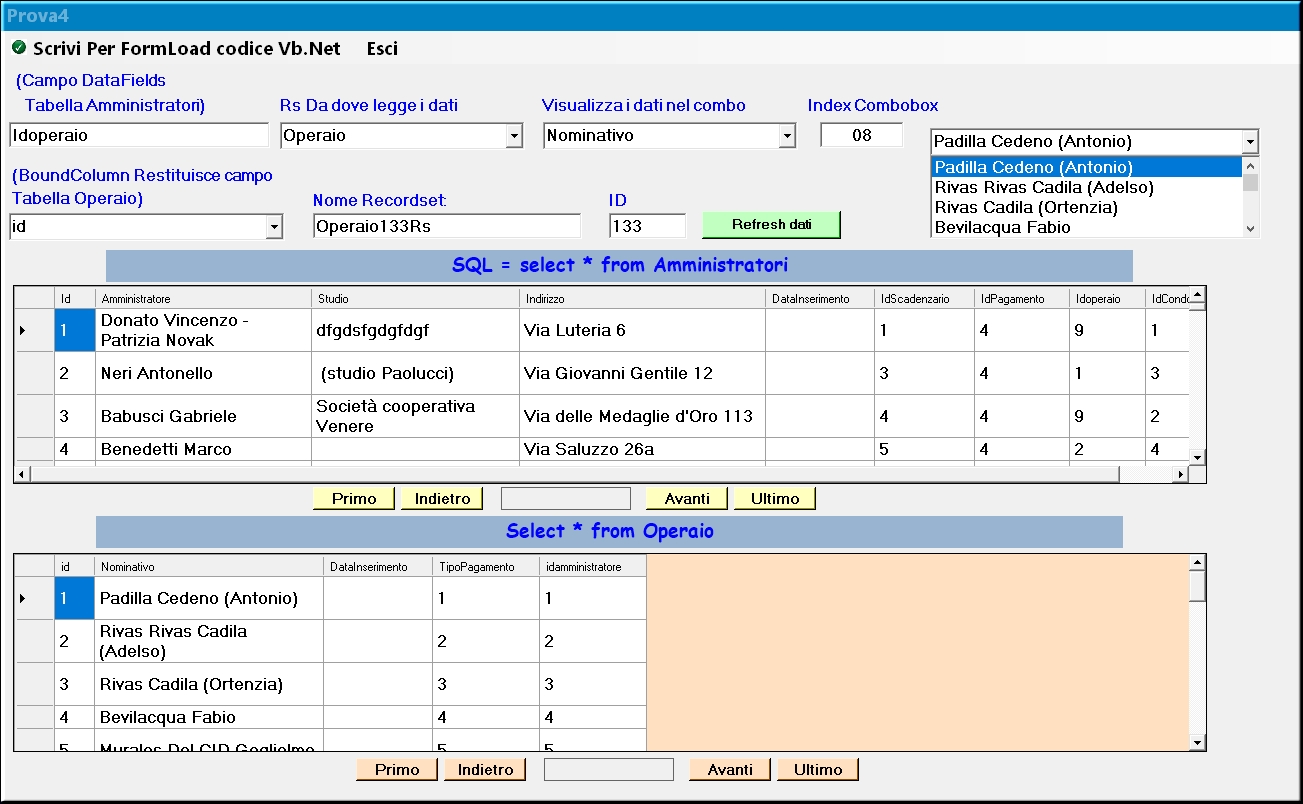Click the empty field between yellow Indietro and Avanti
The image size is (1303, 804).
point(566,498)
